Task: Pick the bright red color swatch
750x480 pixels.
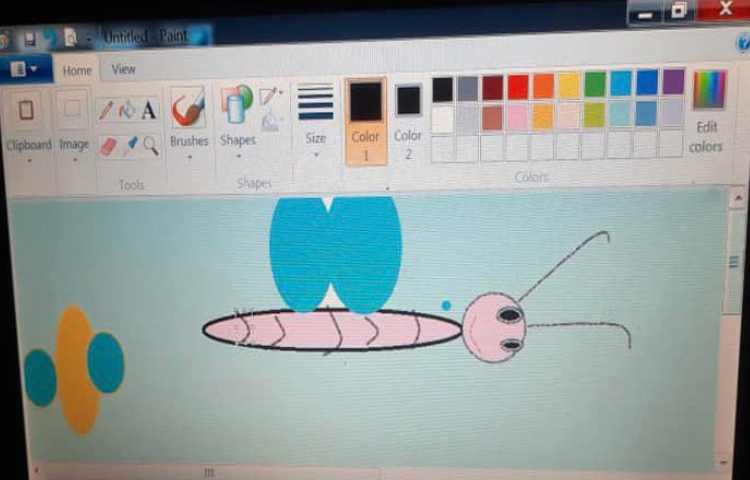Action: [518, 87]
